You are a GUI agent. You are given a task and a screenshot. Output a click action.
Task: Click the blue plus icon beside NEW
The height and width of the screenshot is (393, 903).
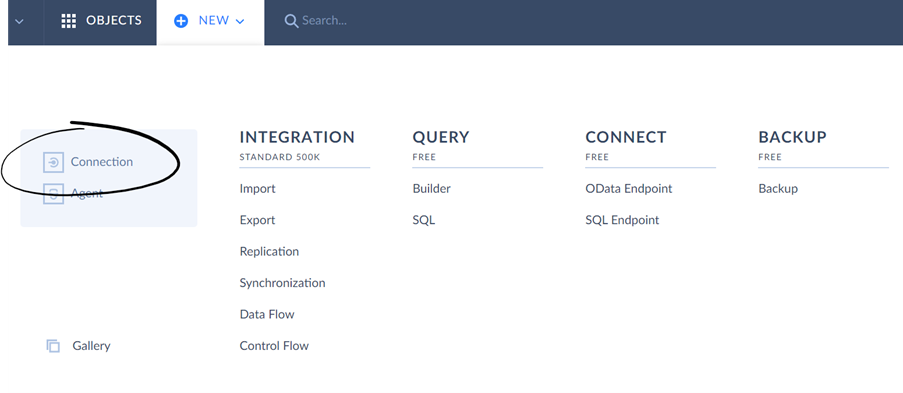click(181, 21)
